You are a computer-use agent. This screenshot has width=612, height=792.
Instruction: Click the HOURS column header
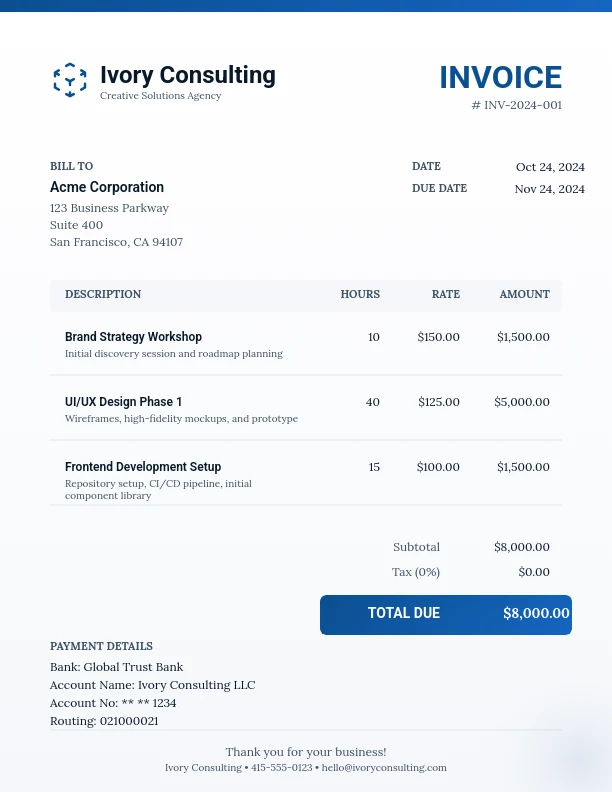pos(360,294)
